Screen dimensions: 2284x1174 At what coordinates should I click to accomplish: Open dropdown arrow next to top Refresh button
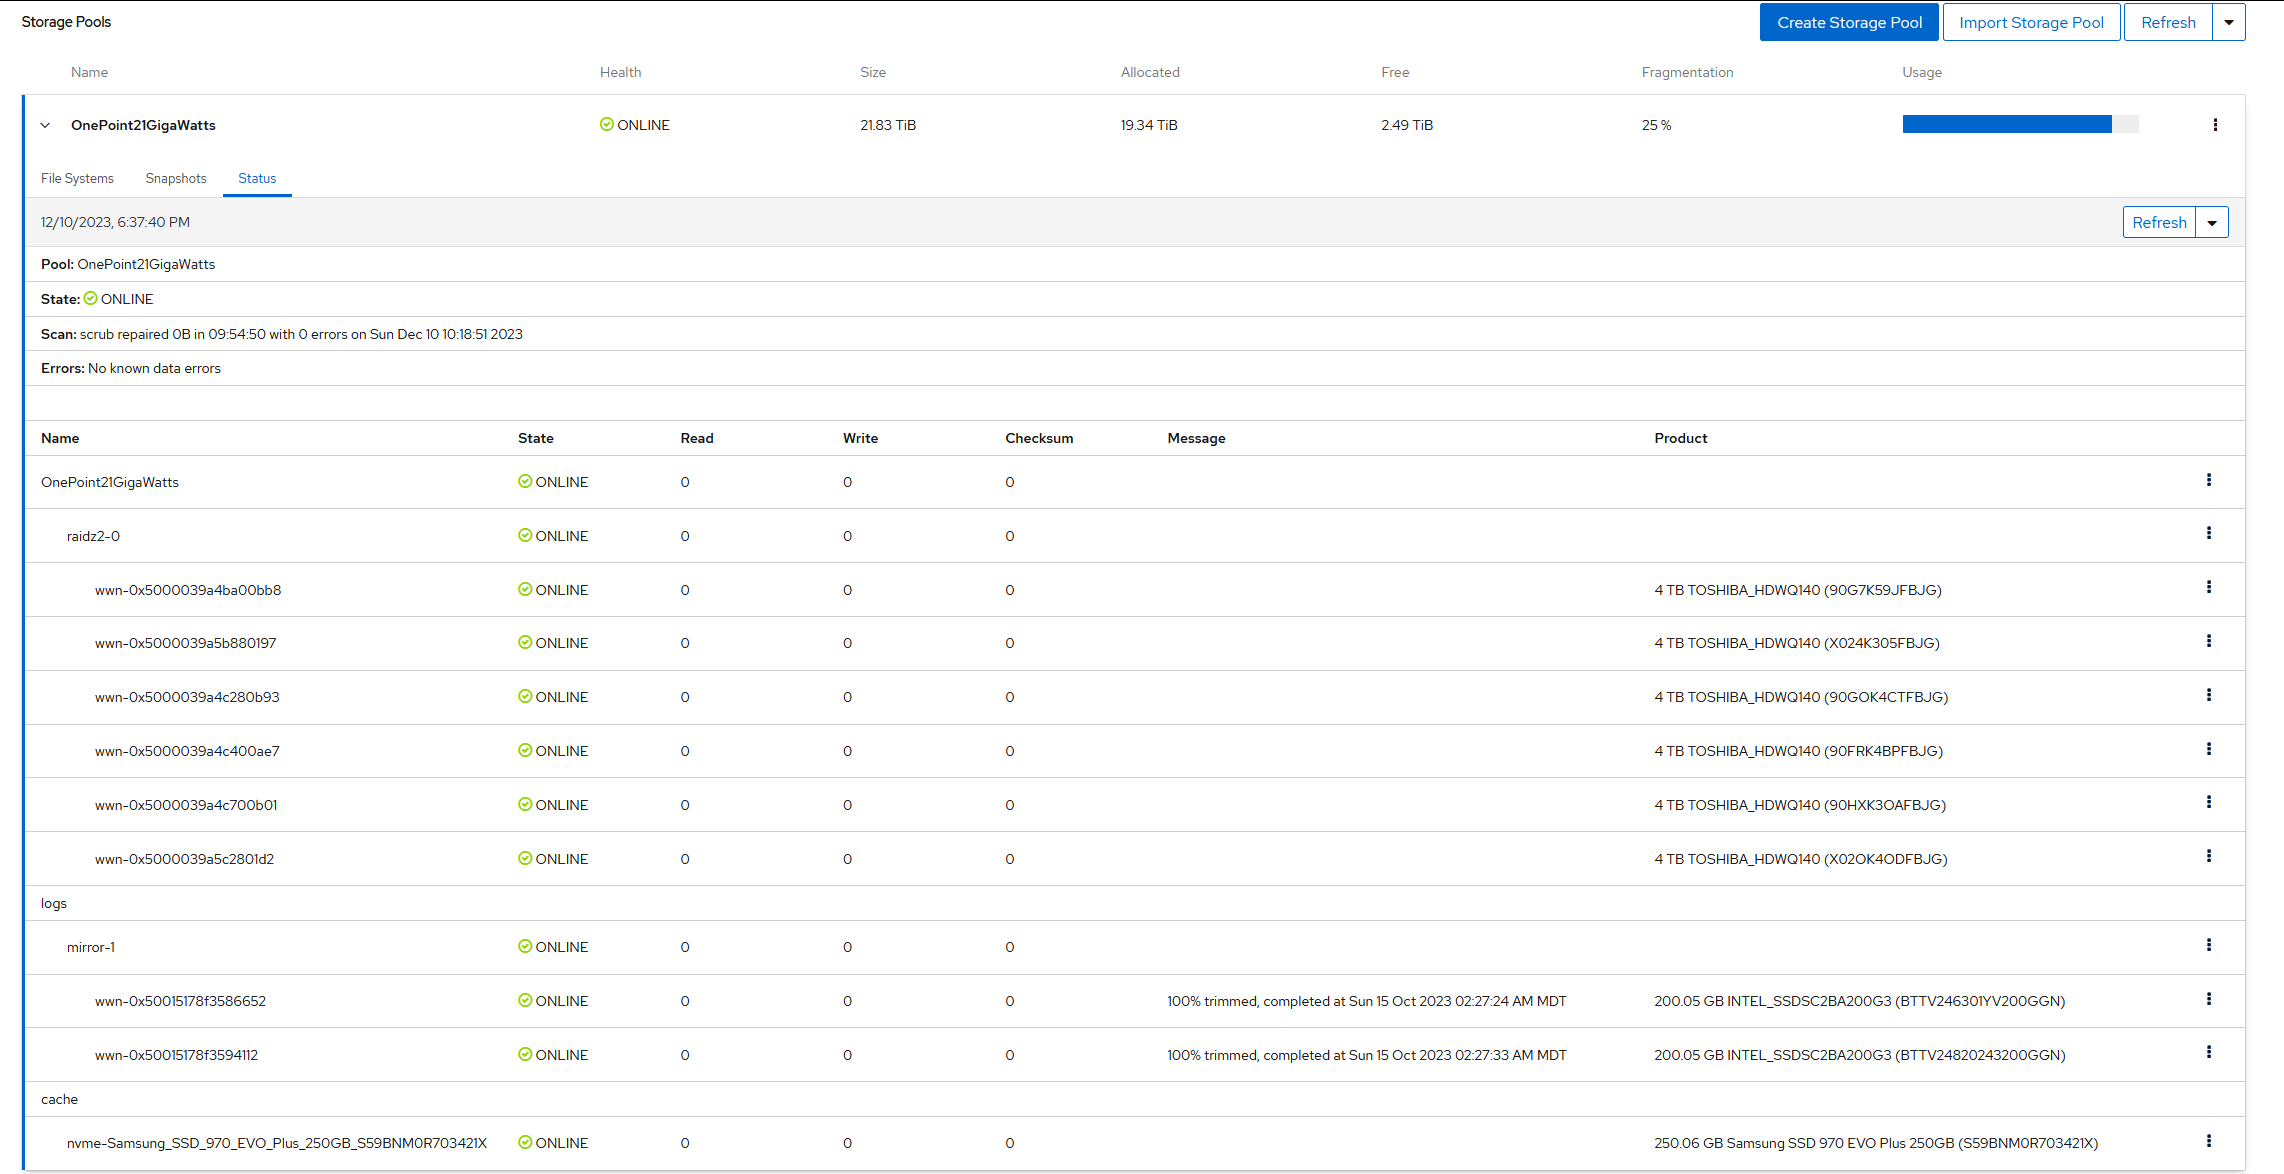coord(2229,23)
